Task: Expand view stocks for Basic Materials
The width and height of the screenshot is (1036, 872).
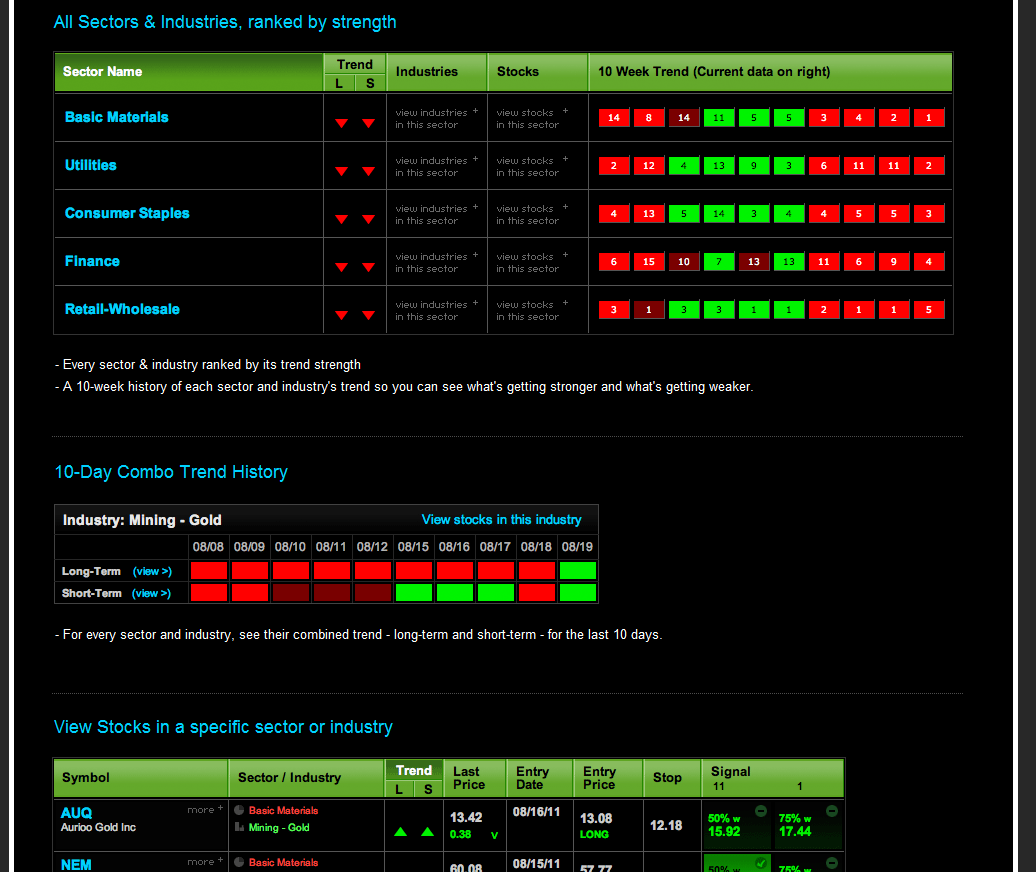Action: 532,118
